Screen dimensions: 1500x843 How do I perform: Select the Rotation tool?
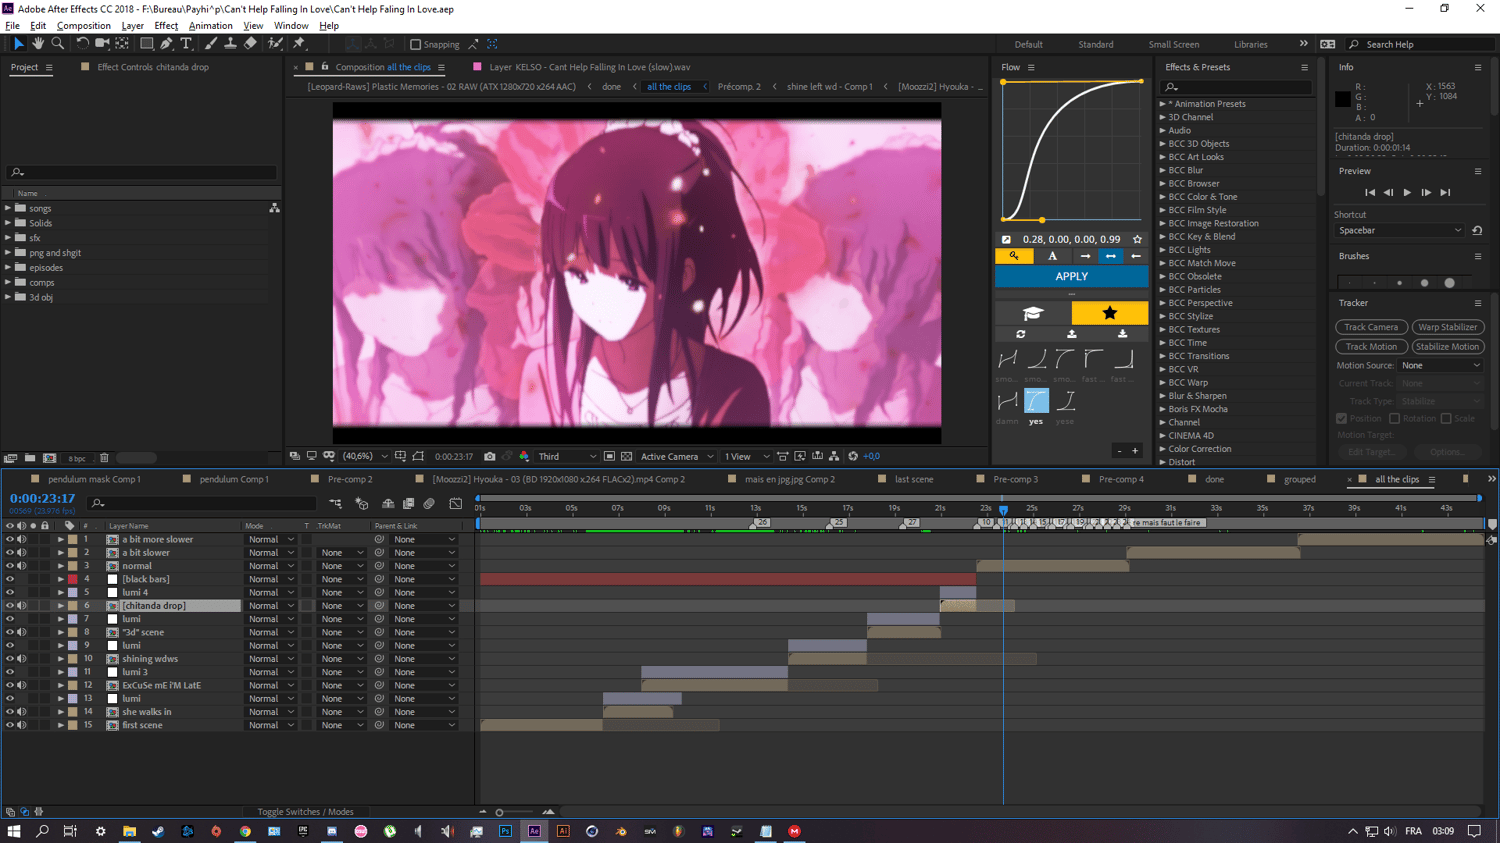tap(82, 44)
